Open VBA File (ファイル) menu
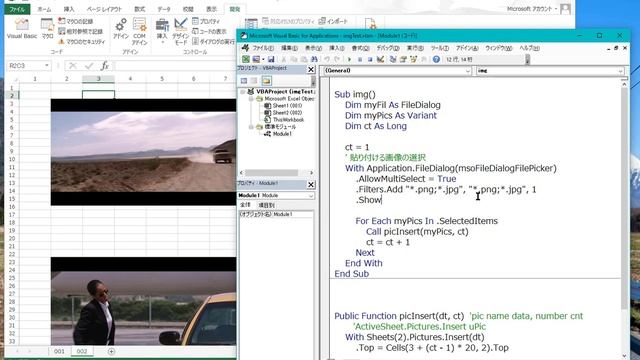Viewport: 640px width, 360px height. point(263,48)
